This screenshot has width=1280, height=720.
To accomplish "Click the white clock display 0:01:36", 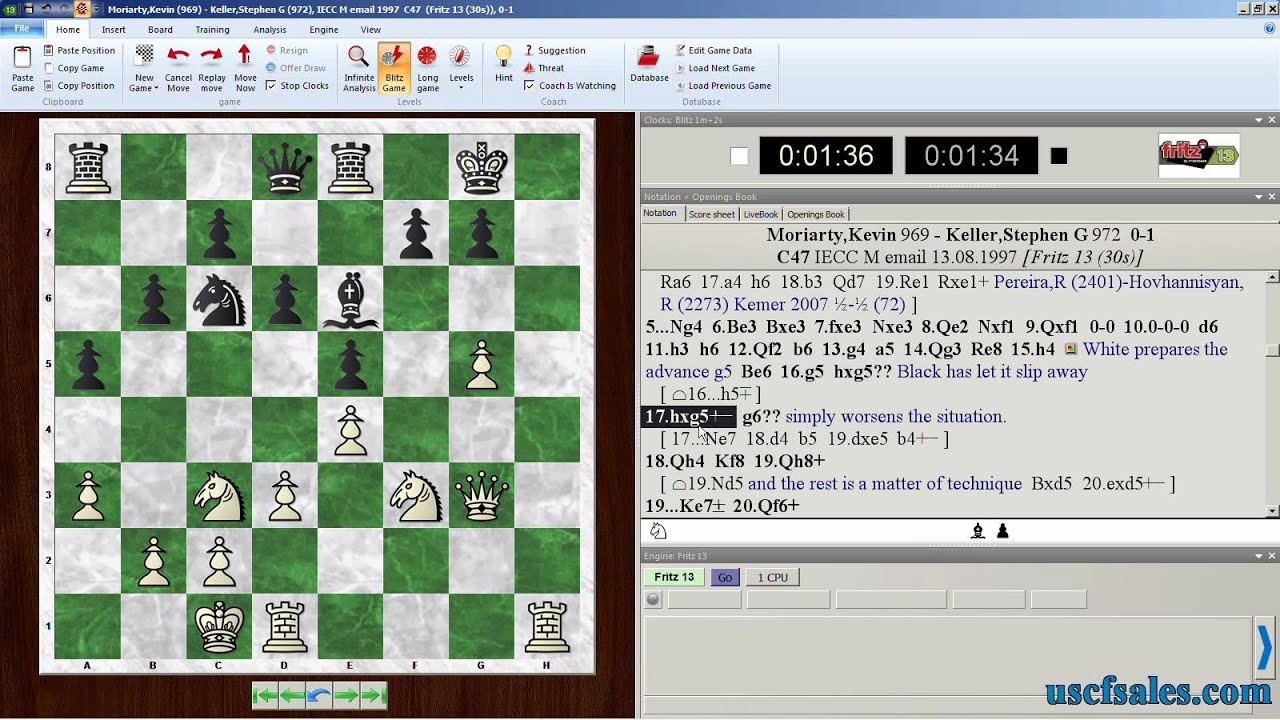I will click(x=826, y=156).
